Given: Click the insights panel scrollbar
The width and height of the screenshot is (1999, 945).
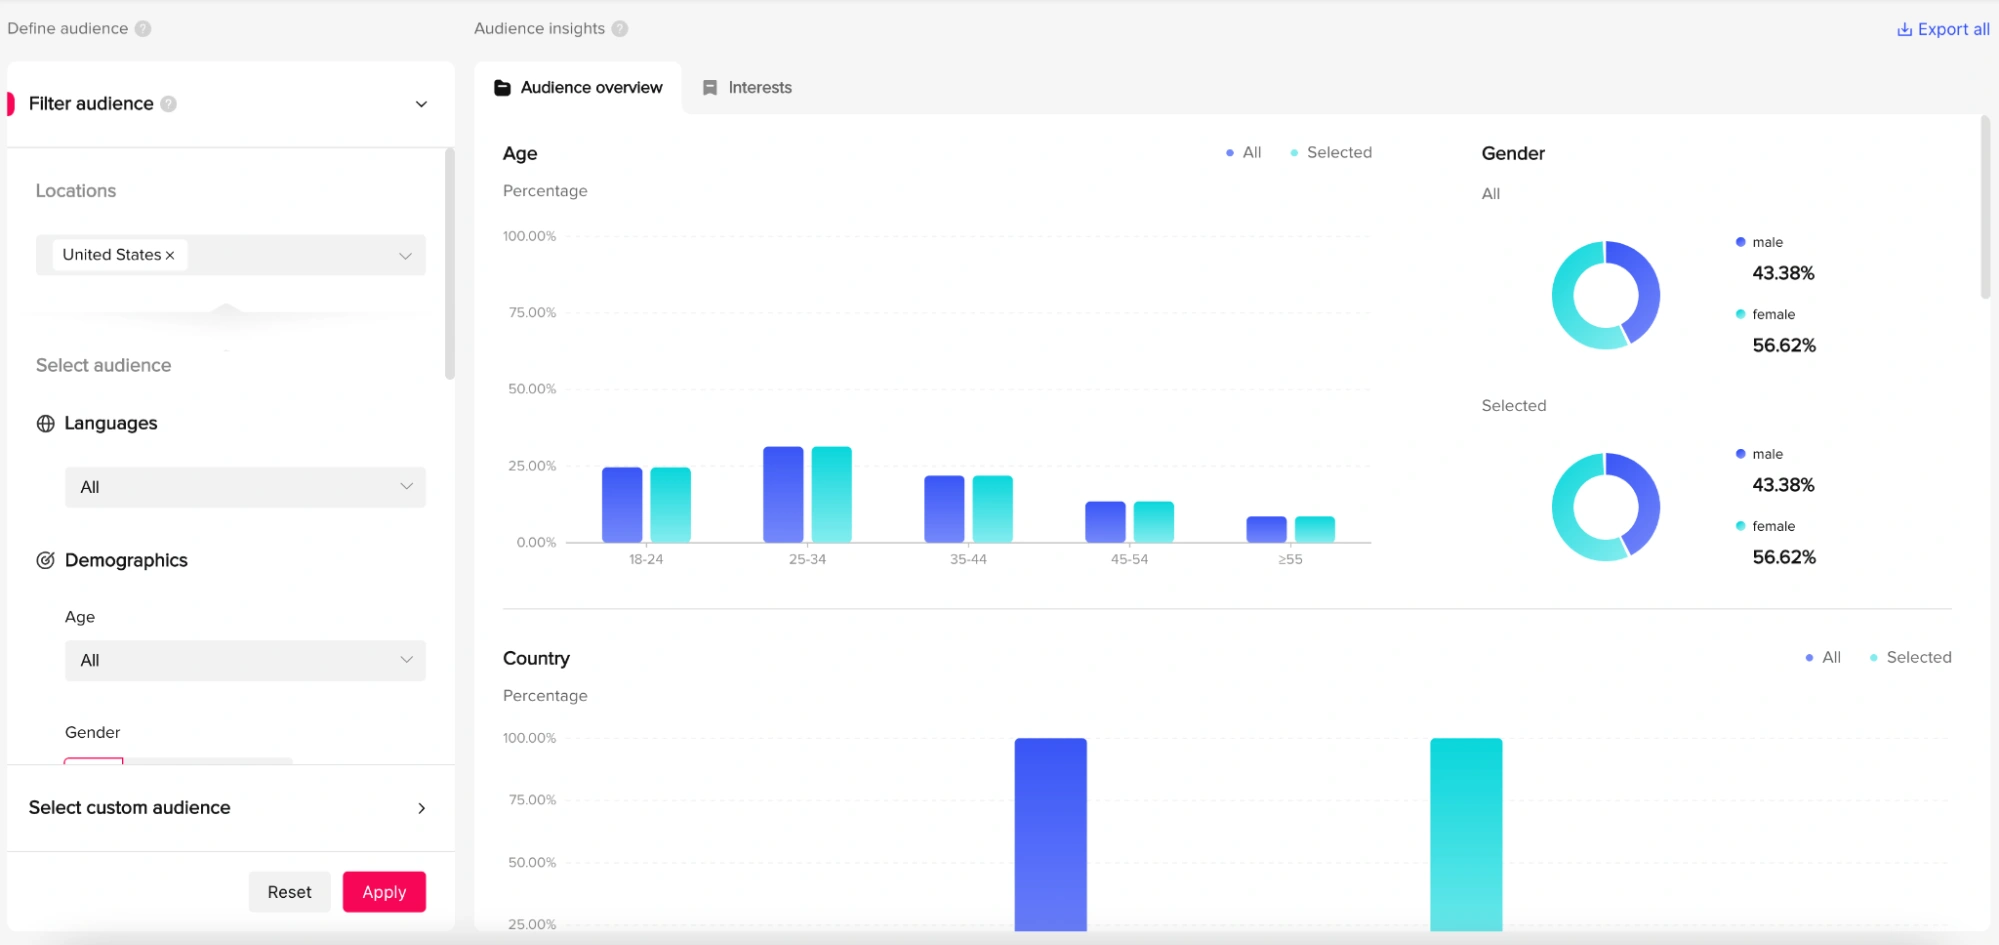Looking at the screenshot, I should 1985,207.
